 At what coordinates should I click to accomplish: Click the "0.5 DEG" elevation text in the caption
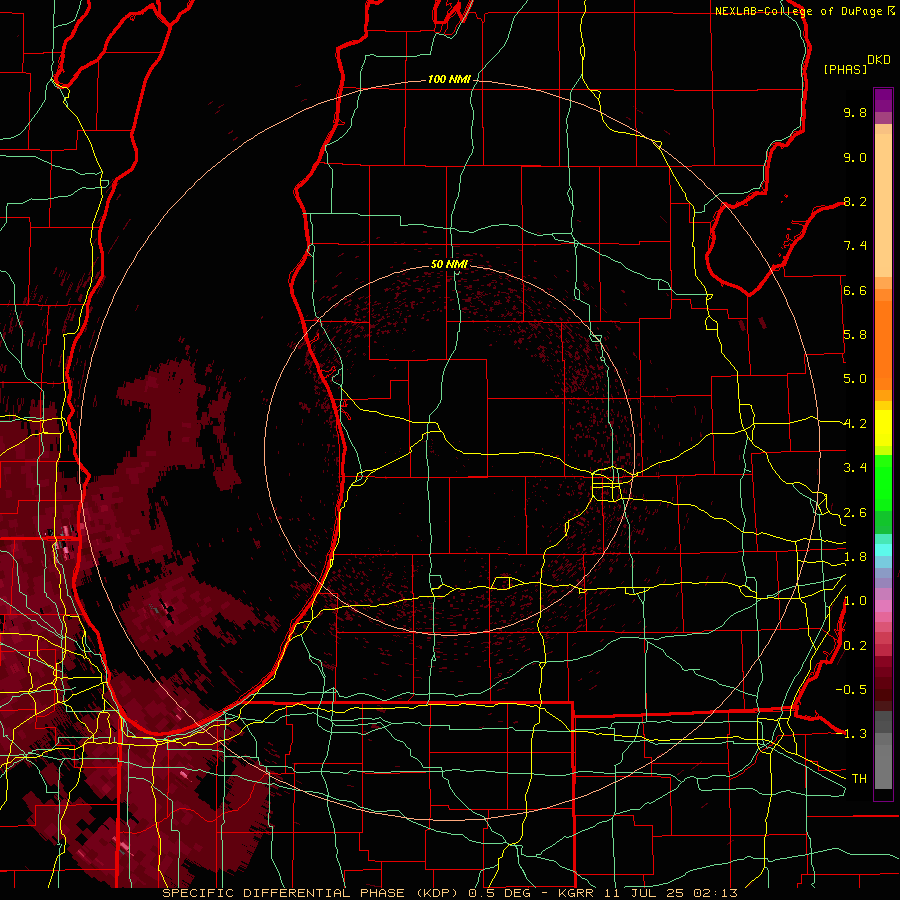pos(499,893)
